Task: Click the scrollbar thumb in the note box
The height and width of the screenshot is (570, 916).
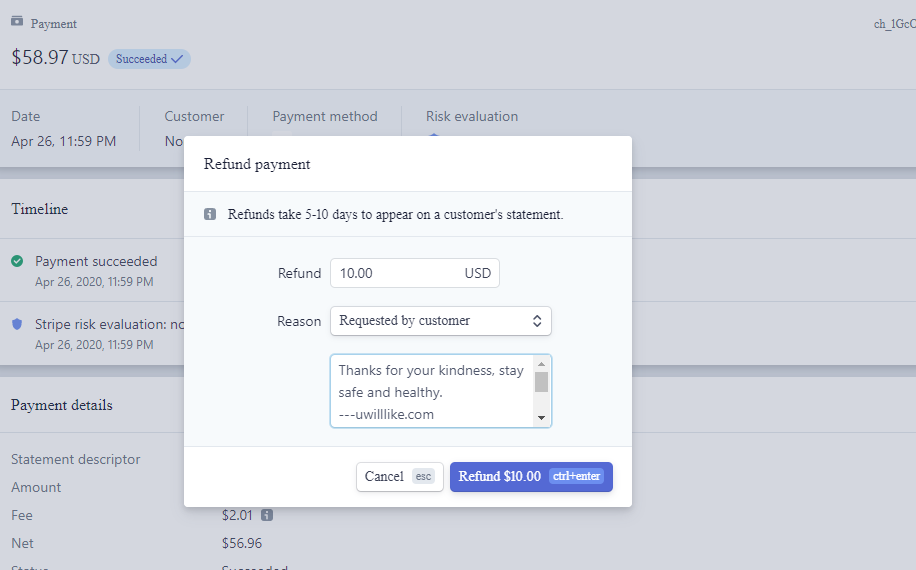Action: (x=541, y=382)
